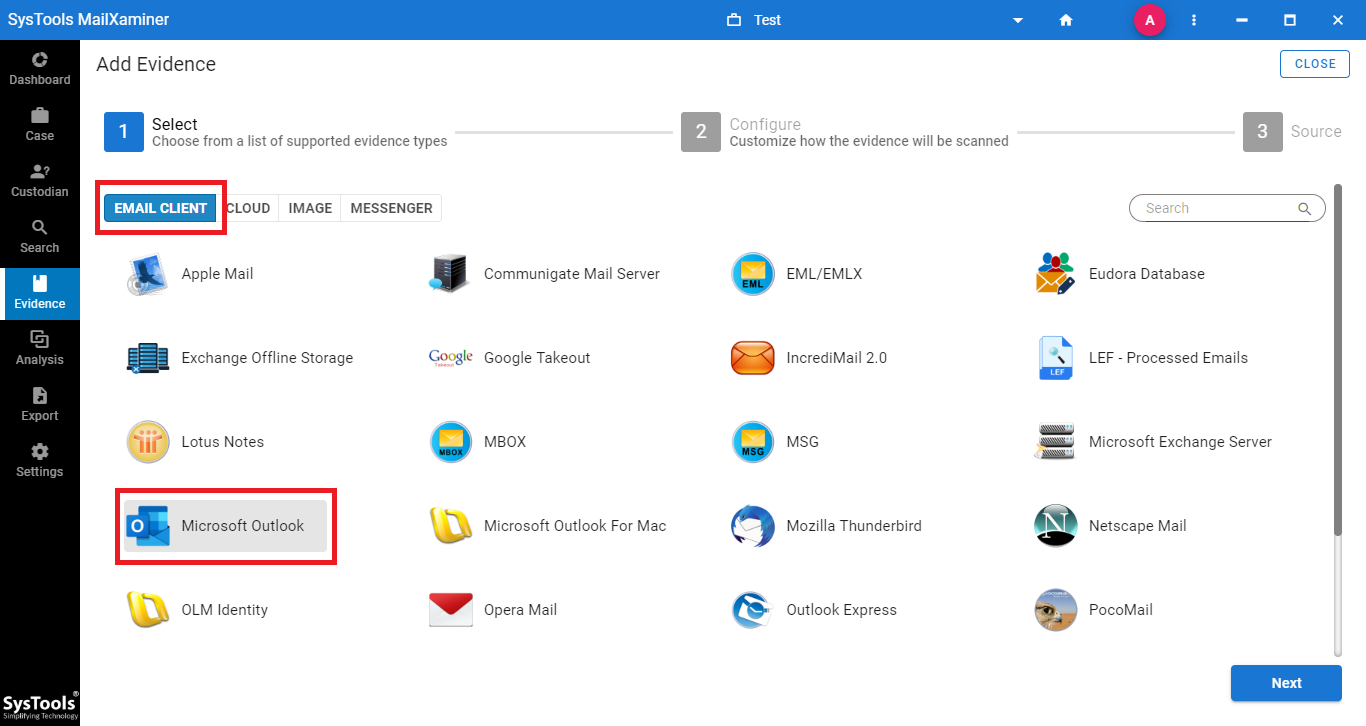Click the IncrediMail 2.0 envelope icon

click(x=753, y=358)
